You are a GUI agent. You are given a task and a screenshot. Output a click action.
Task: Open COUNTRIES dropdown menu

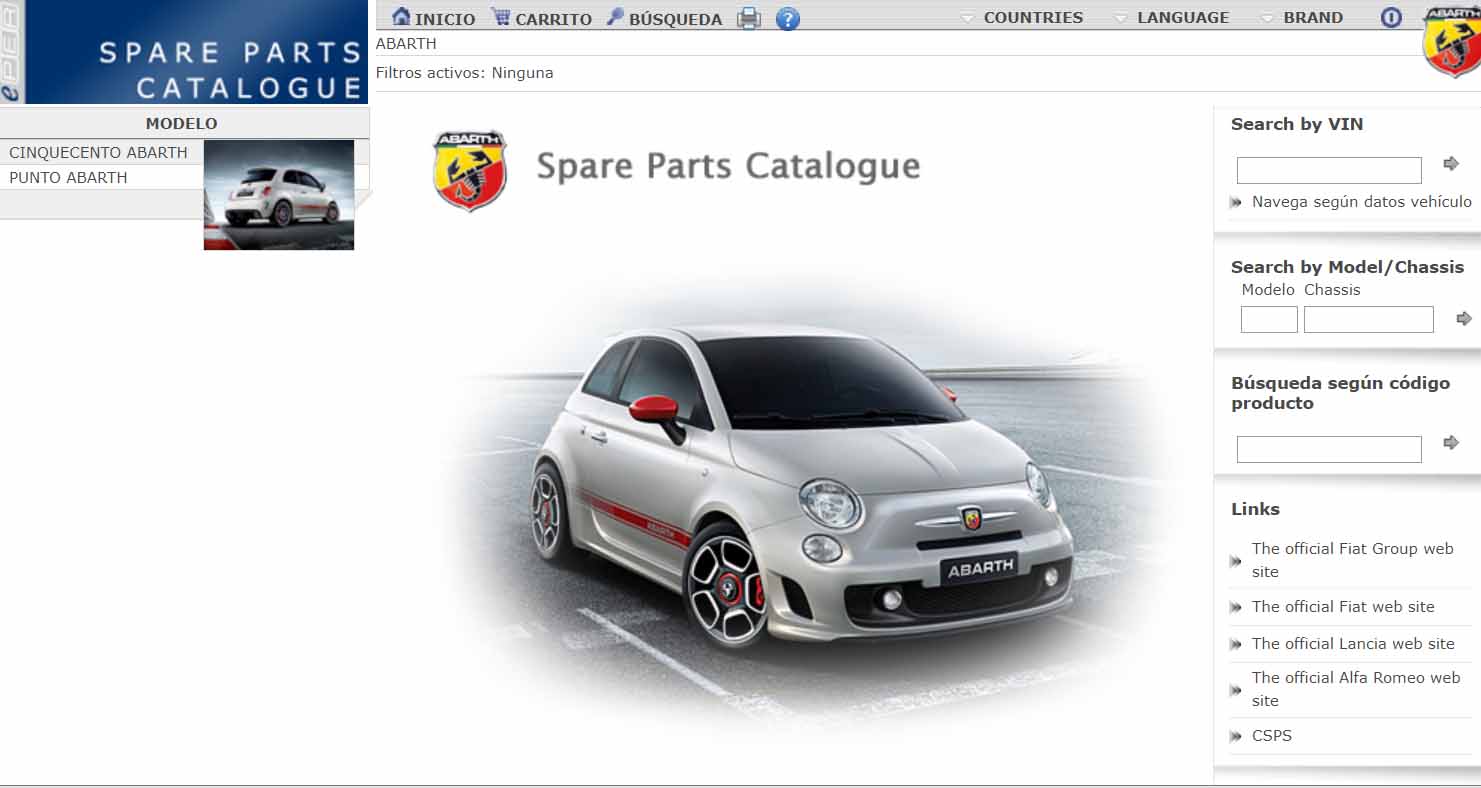click(x=1021, y=17)
